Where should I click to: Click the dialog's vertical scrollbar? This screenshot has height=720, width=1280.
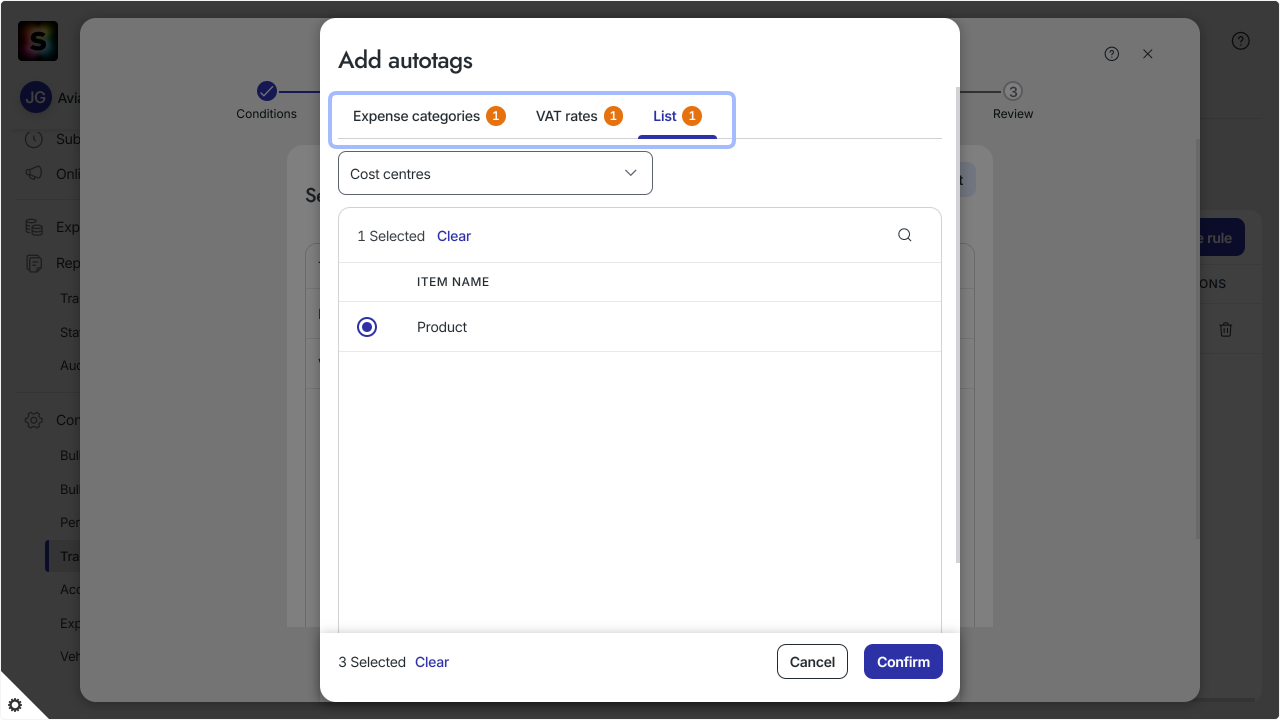pyautogui.click(x=958, y=325)
